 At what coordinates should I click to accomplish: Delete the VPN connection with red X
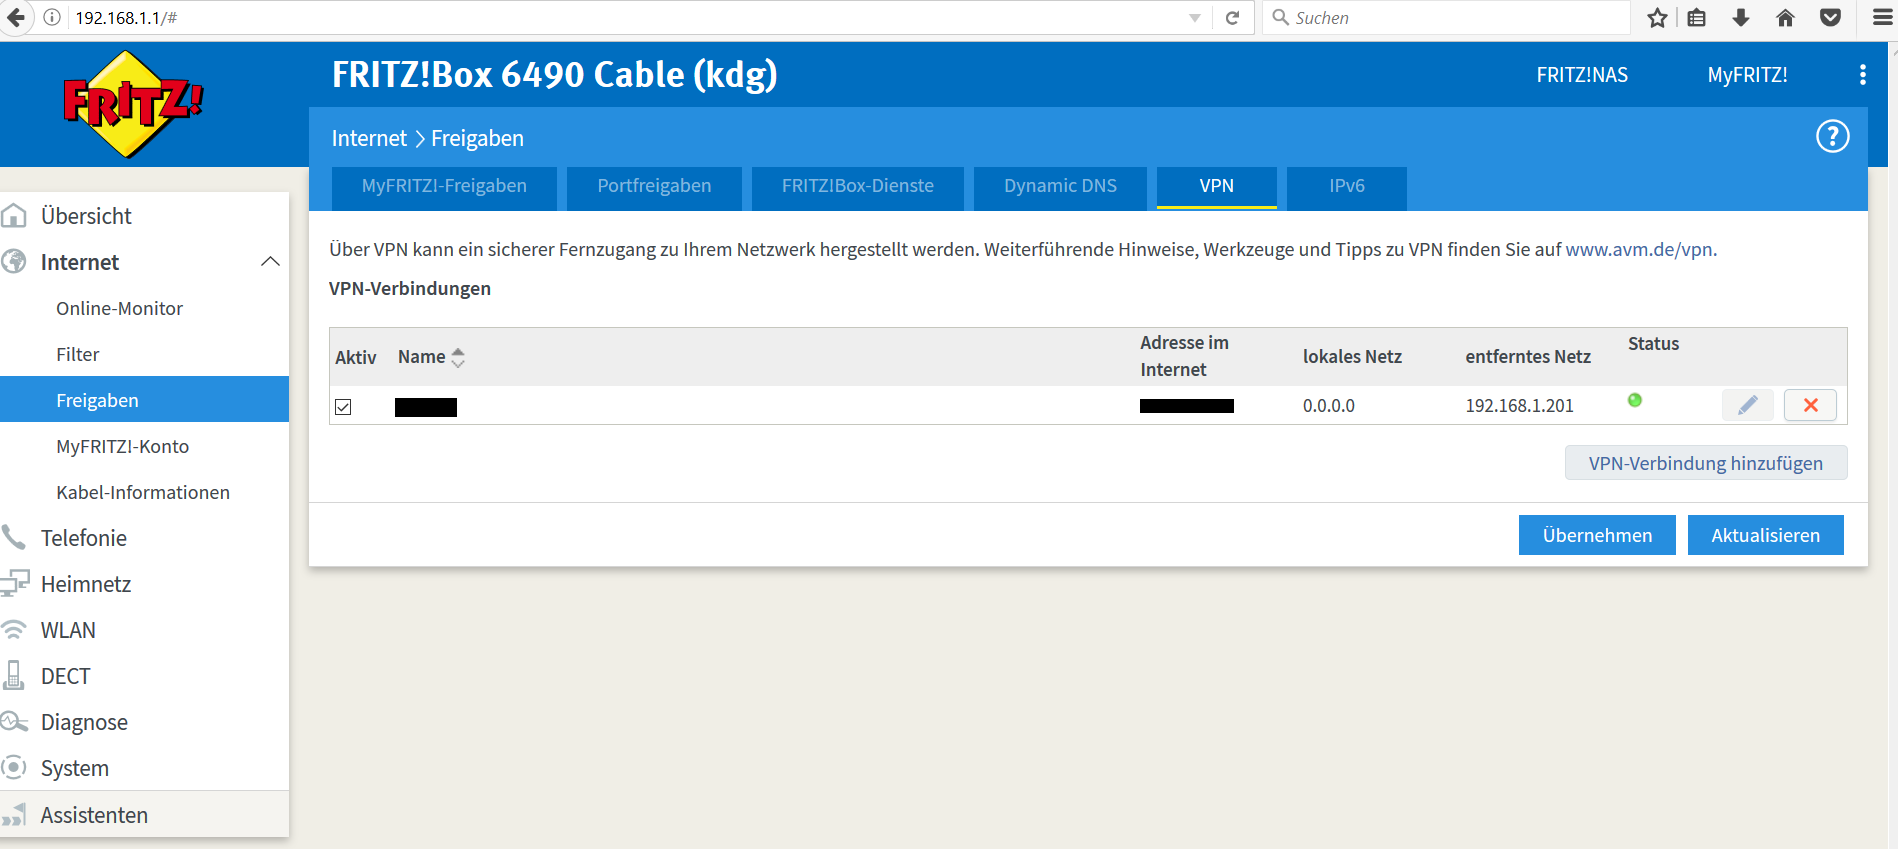click(x=1810, y=405)
